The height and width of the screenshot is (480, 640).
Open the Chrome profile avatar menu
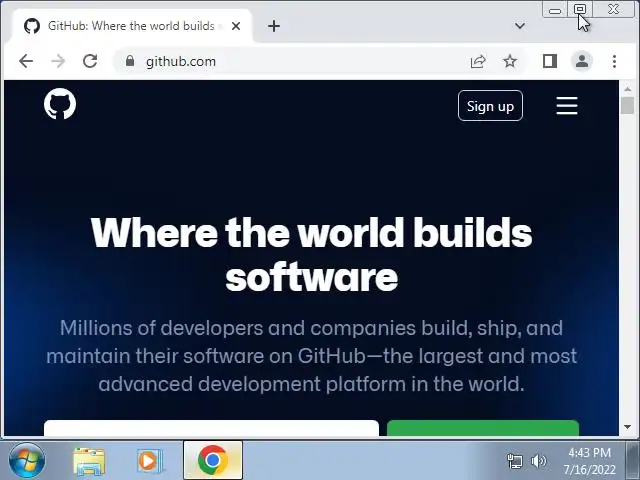click(582, 61)
